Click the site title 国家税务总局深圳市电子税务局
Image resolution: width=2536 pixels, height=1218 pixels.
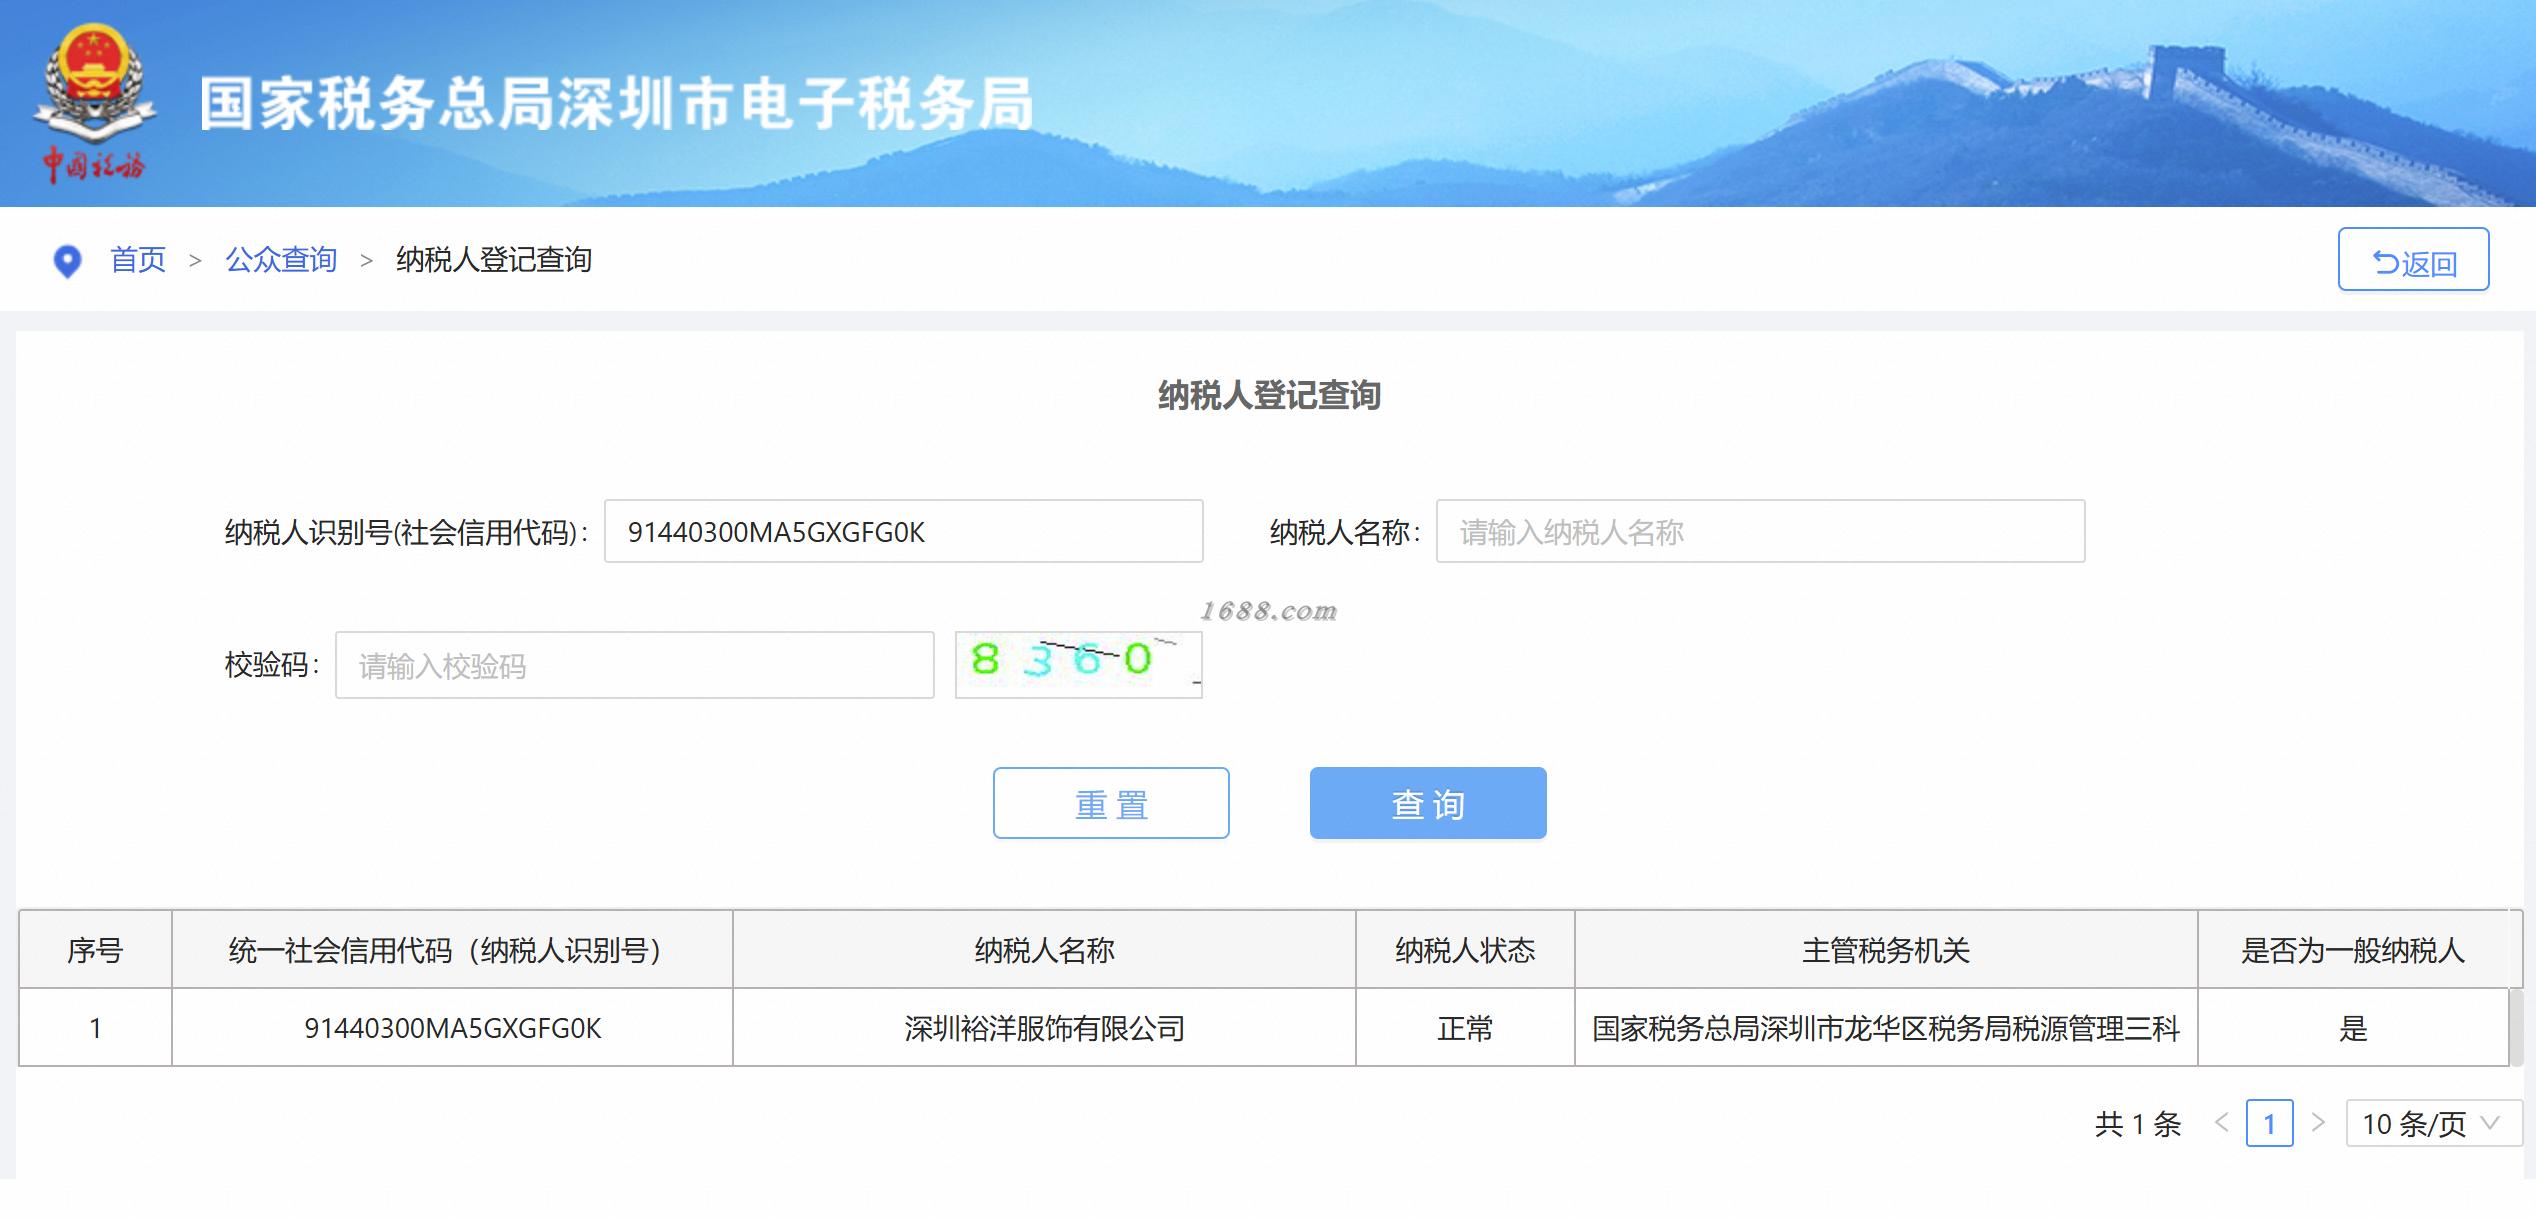pyautogui.click(x=616, y=104)
